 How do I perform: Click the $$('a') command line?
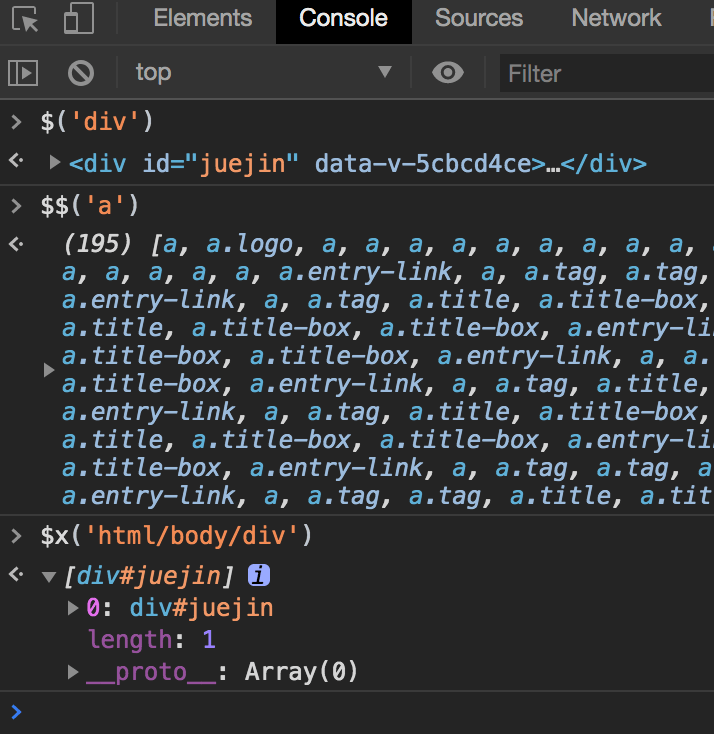coord(90,206)
